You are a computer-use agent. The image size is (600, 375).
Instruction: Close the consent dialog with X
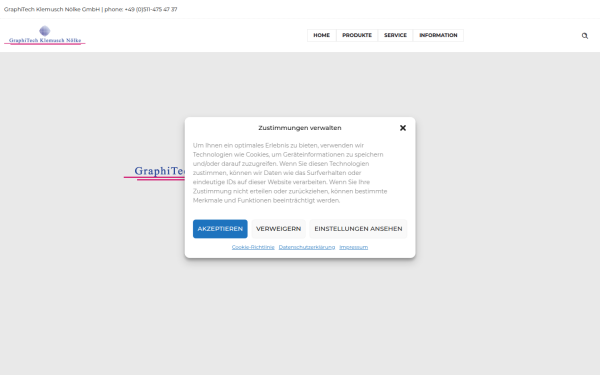(403, 128)
